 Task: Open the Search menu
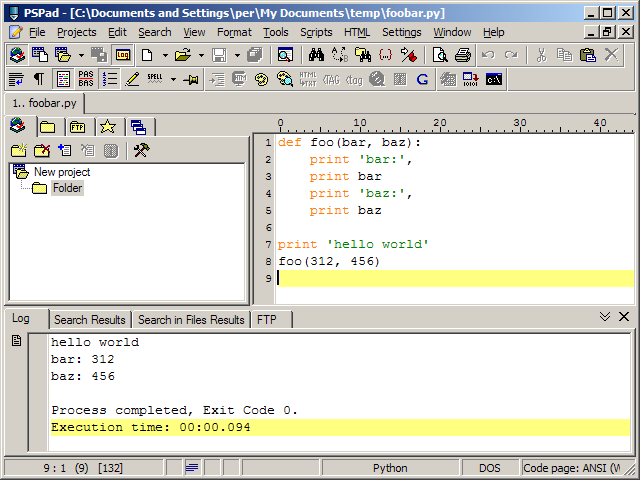coord(155,32)
